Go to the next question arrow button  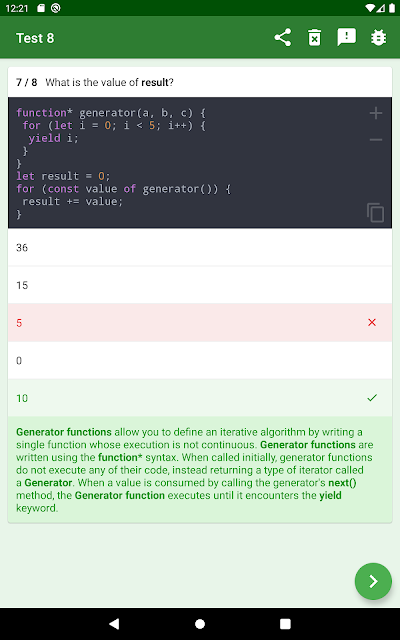[373, 581]
